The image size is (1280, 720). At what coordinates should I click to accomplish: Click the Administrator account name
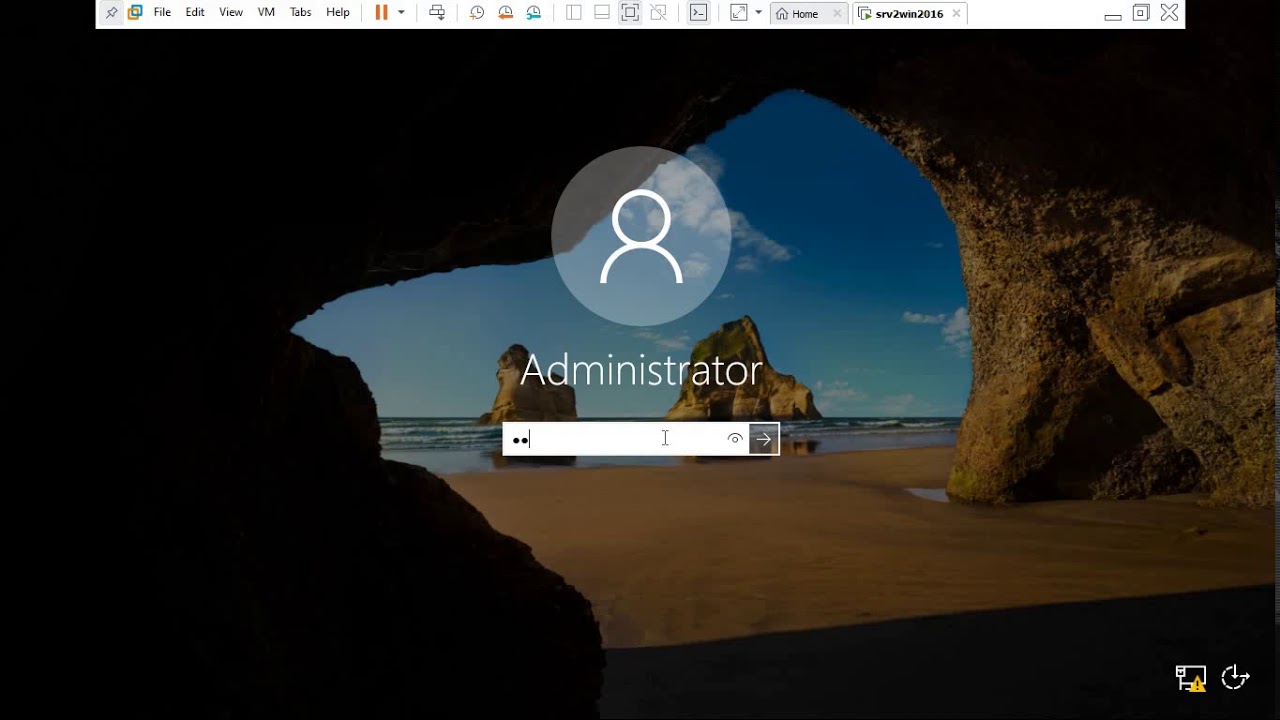click(x=641, y=371)
